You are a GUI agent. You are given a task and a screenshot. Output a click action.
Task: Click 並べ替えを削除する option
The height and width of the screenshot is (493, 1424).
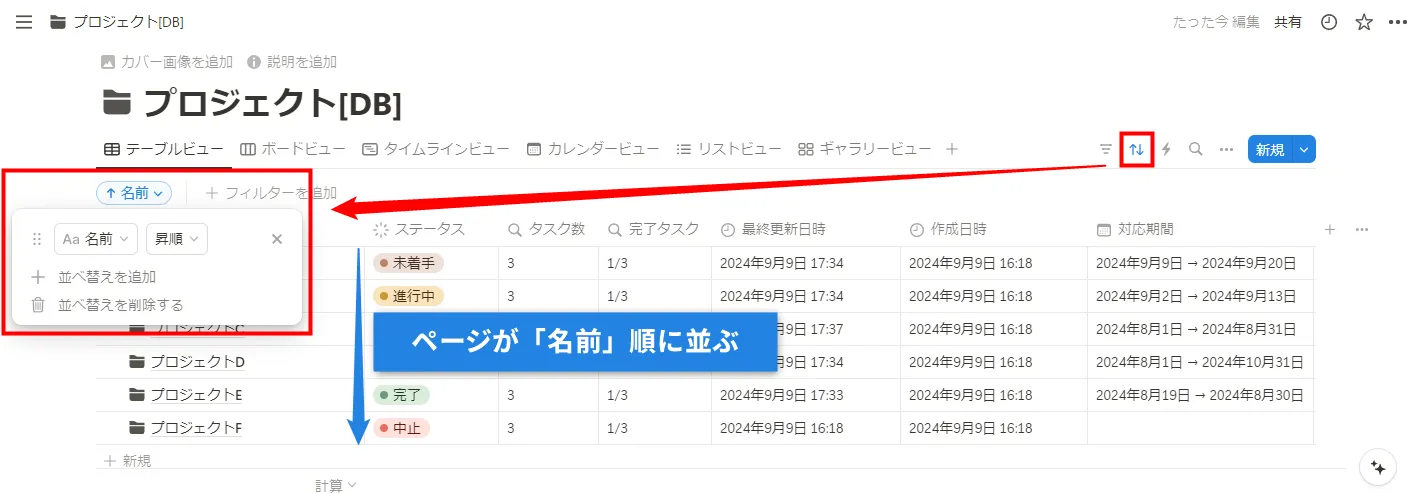107,304
